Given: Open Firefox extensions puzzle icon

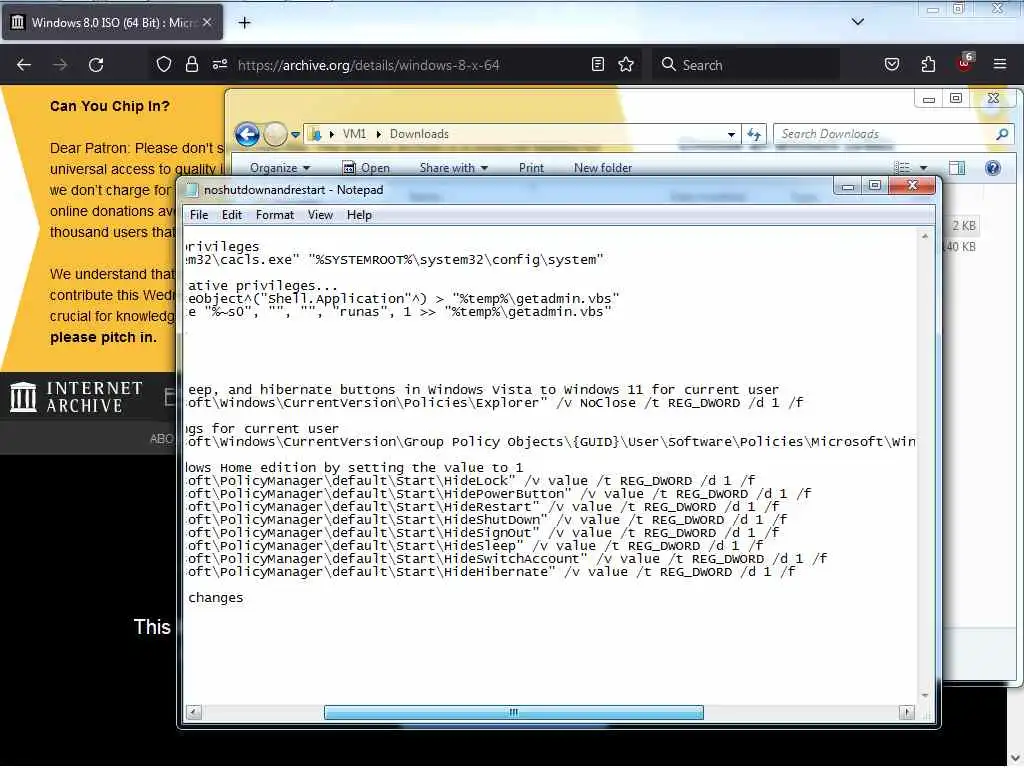Looking at the screenshot, I should point(928,64).
